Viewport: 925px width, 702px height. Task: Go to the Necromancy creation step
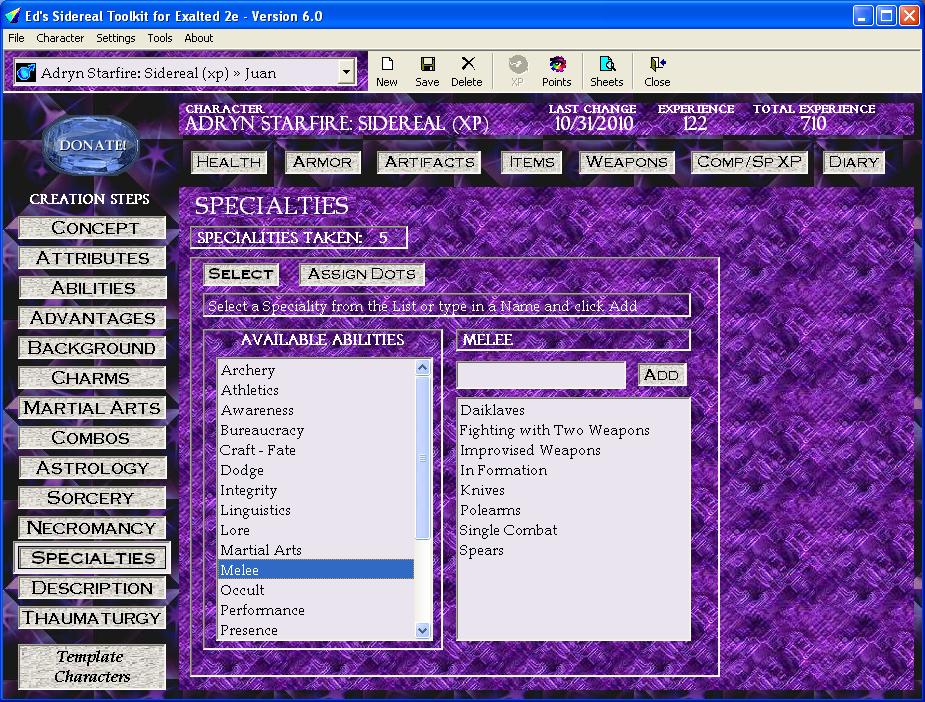click(x=93, y=527)
